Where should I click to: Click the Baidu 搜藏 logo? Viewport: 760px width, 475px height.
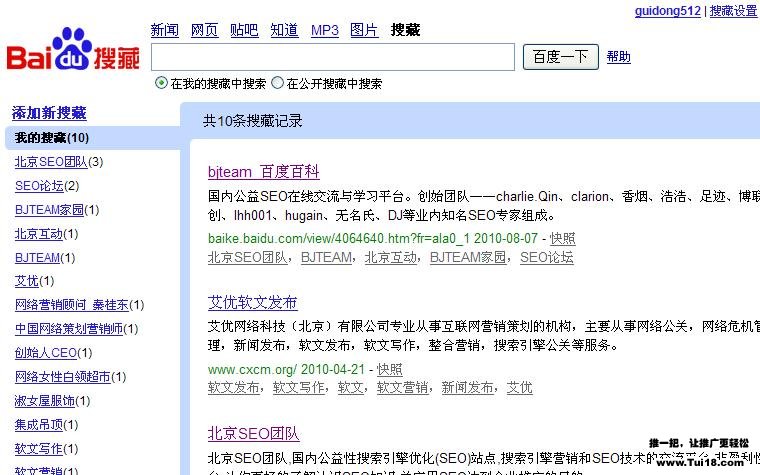(73, 50)
